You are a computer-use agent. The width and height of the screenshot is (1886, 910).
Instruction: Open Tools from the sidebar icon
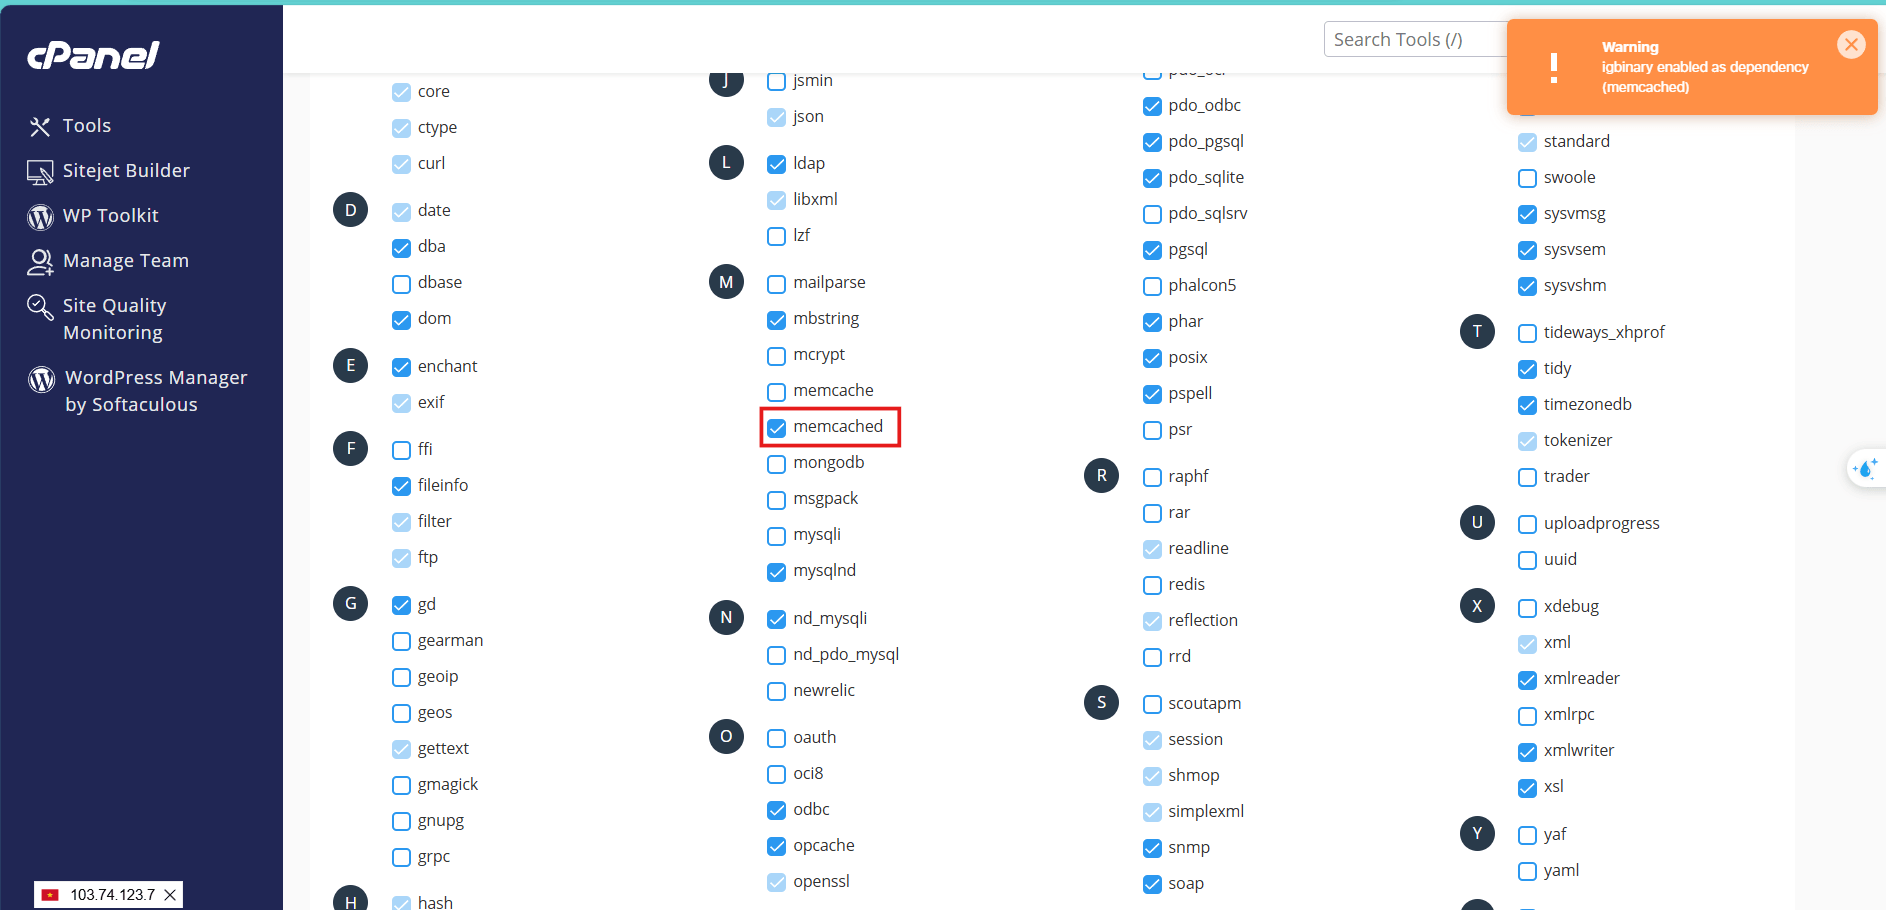click(x=40, y=126)
